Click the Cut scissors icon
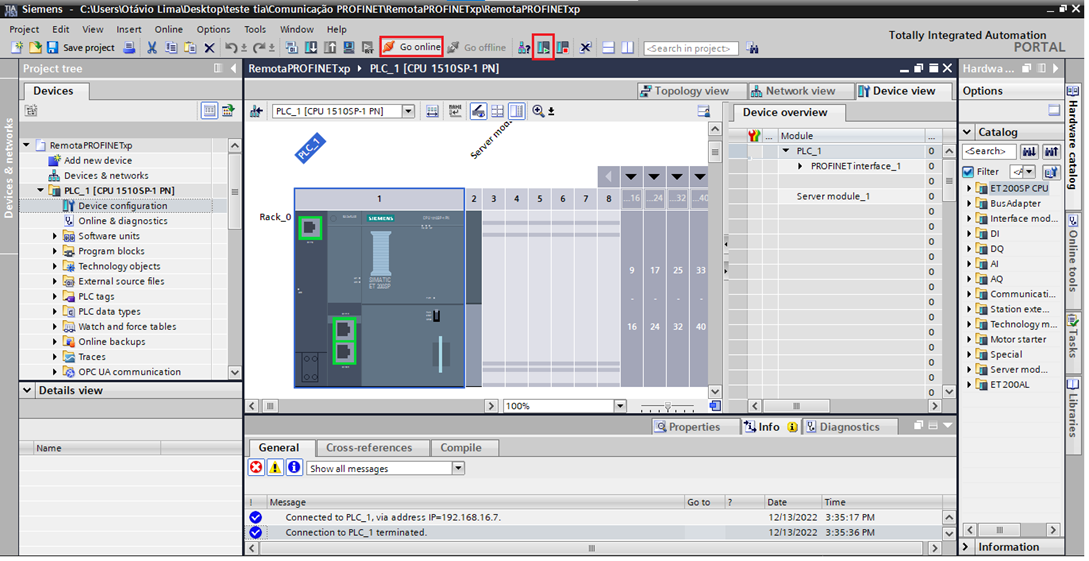Viewport: 1089px width, 561px height. 152,47
